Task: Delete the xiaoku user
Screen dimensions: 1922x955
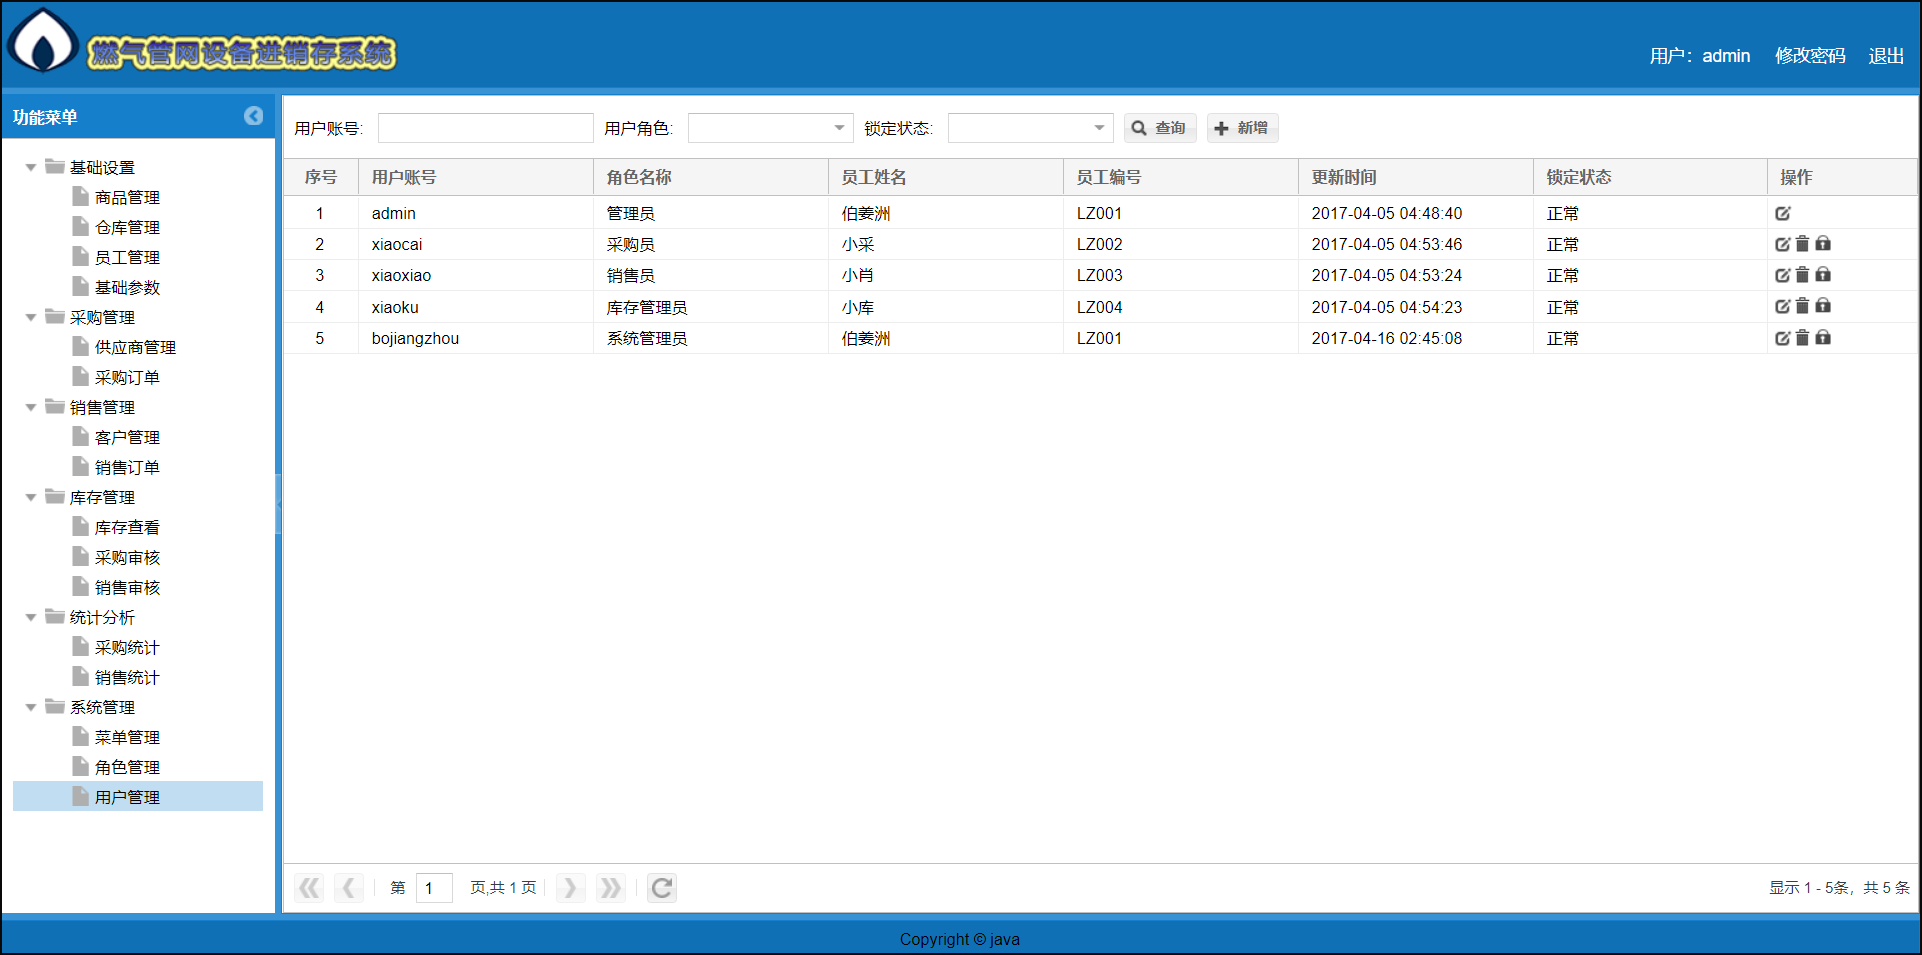Action: point(1802,306)
